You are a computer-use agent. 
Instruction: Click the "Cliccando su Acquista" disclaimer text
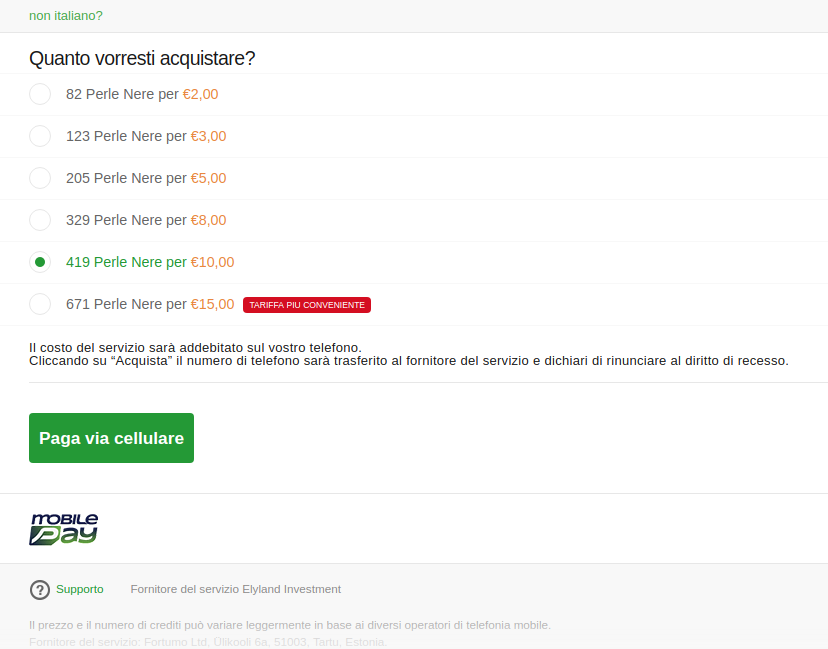[x=409, y=361]
